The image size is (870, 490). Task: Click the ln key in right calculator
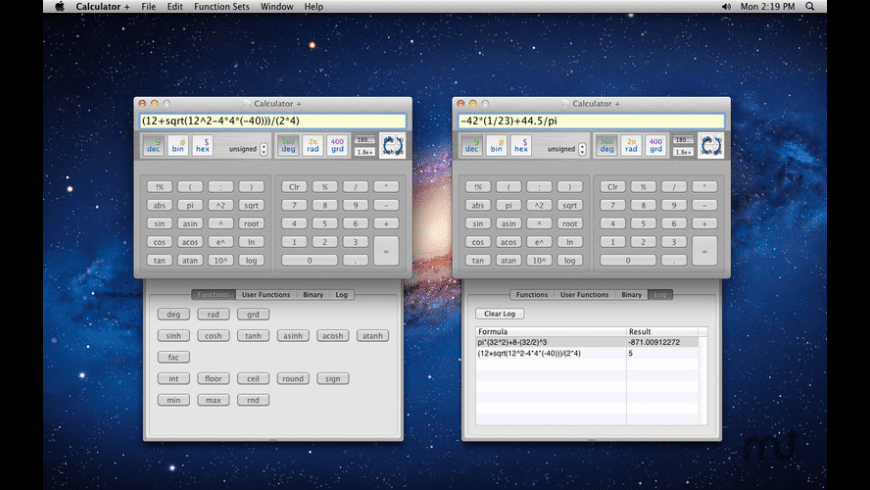[x=570, y=242]
